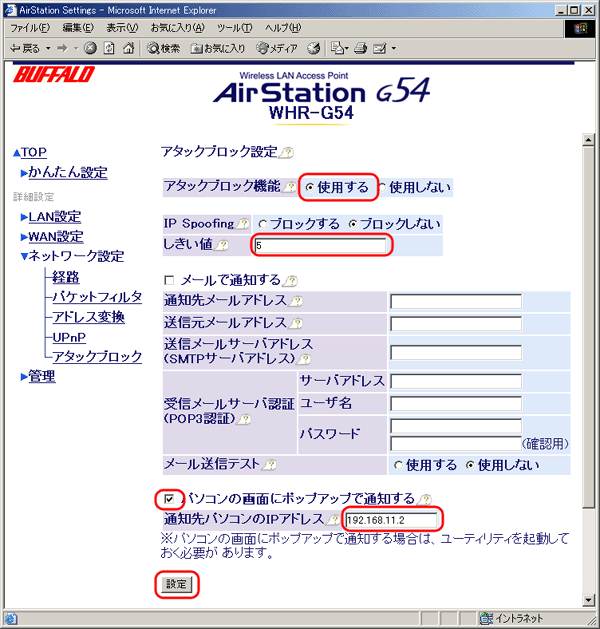
Task: Go back with the 戻る toolbar button
Action: [25, 49]
